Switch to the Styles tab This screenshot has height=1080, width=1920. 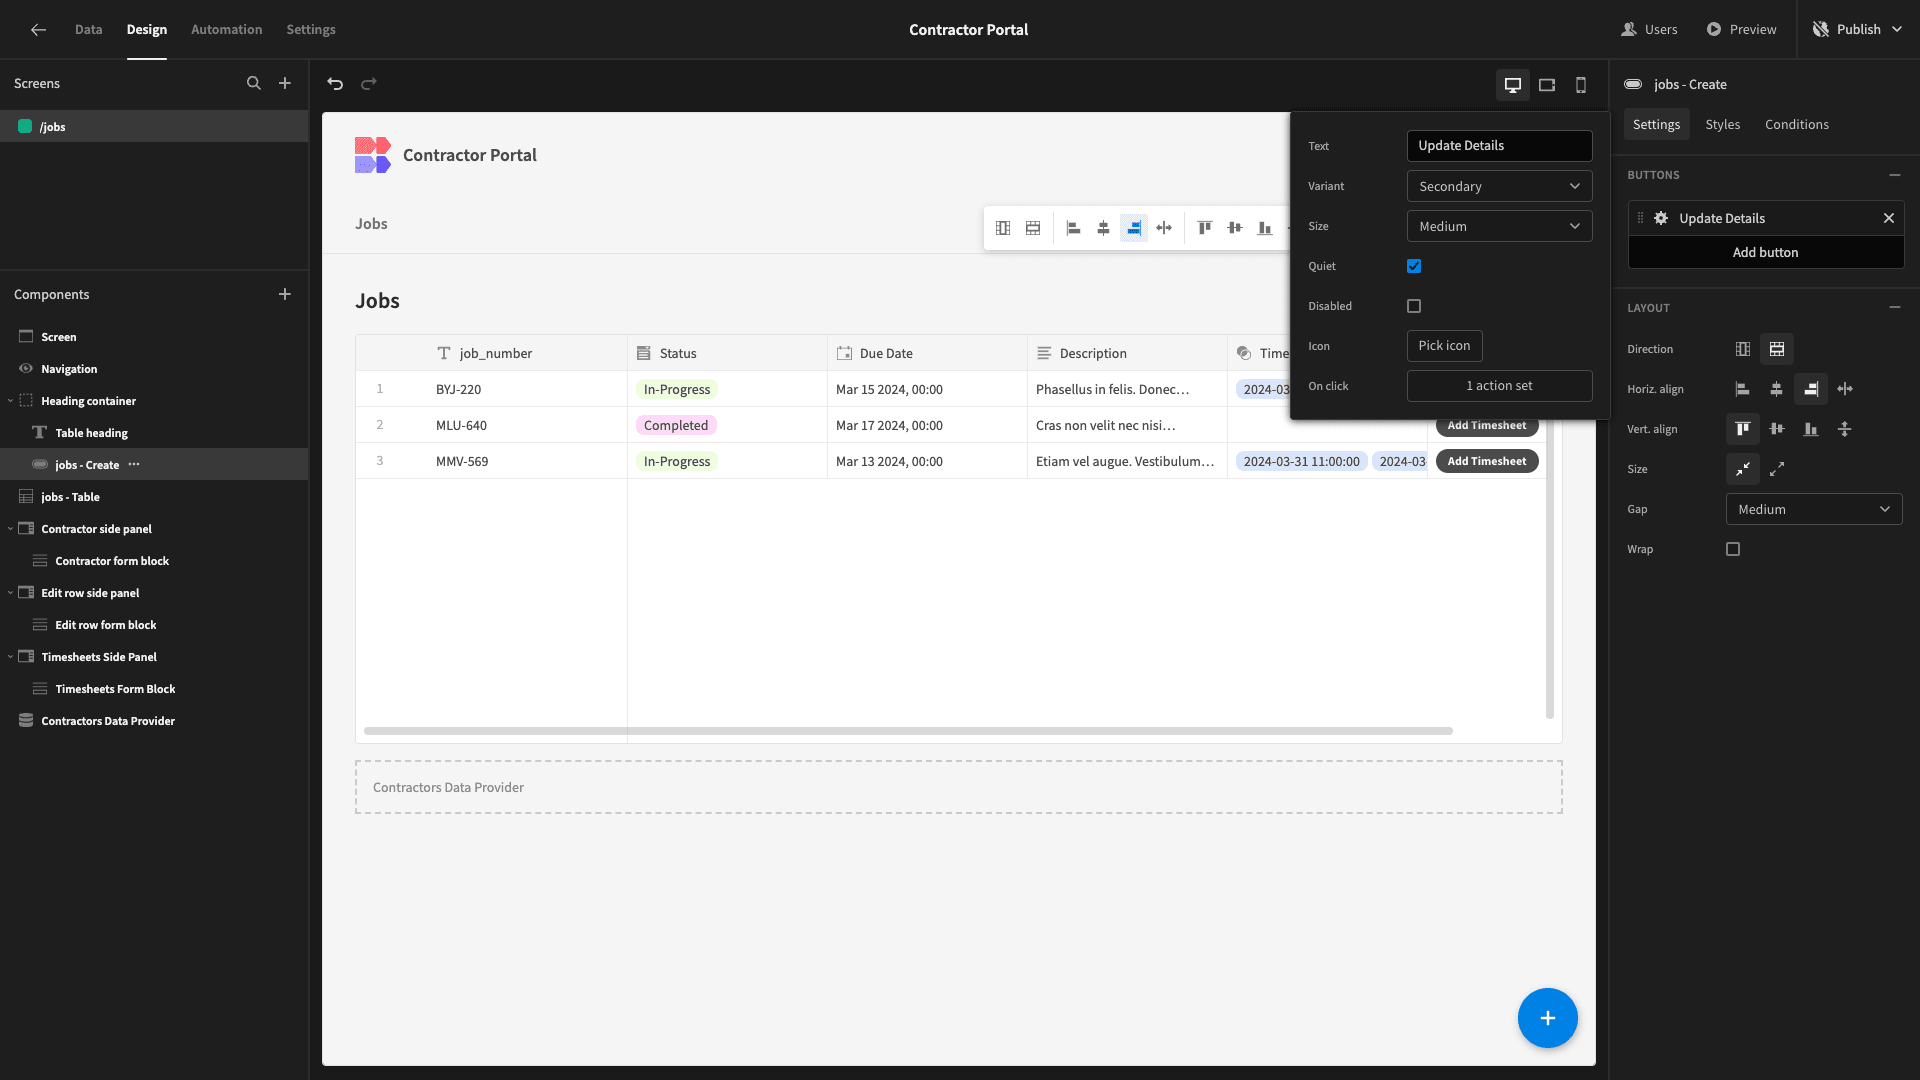[x=1722, y=125]
